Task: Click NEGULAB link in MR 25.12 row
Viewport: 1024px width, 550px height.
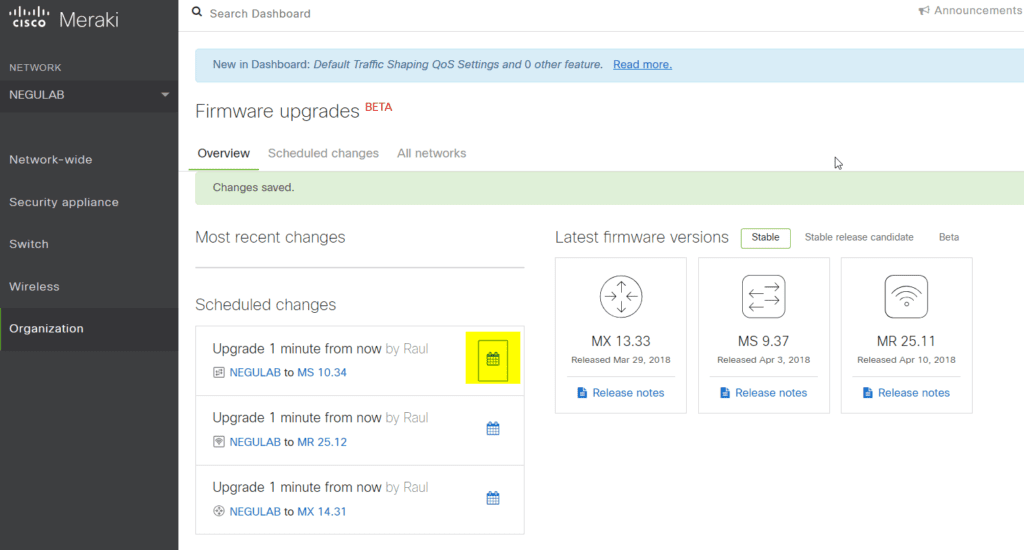Action: pos(255,442)
